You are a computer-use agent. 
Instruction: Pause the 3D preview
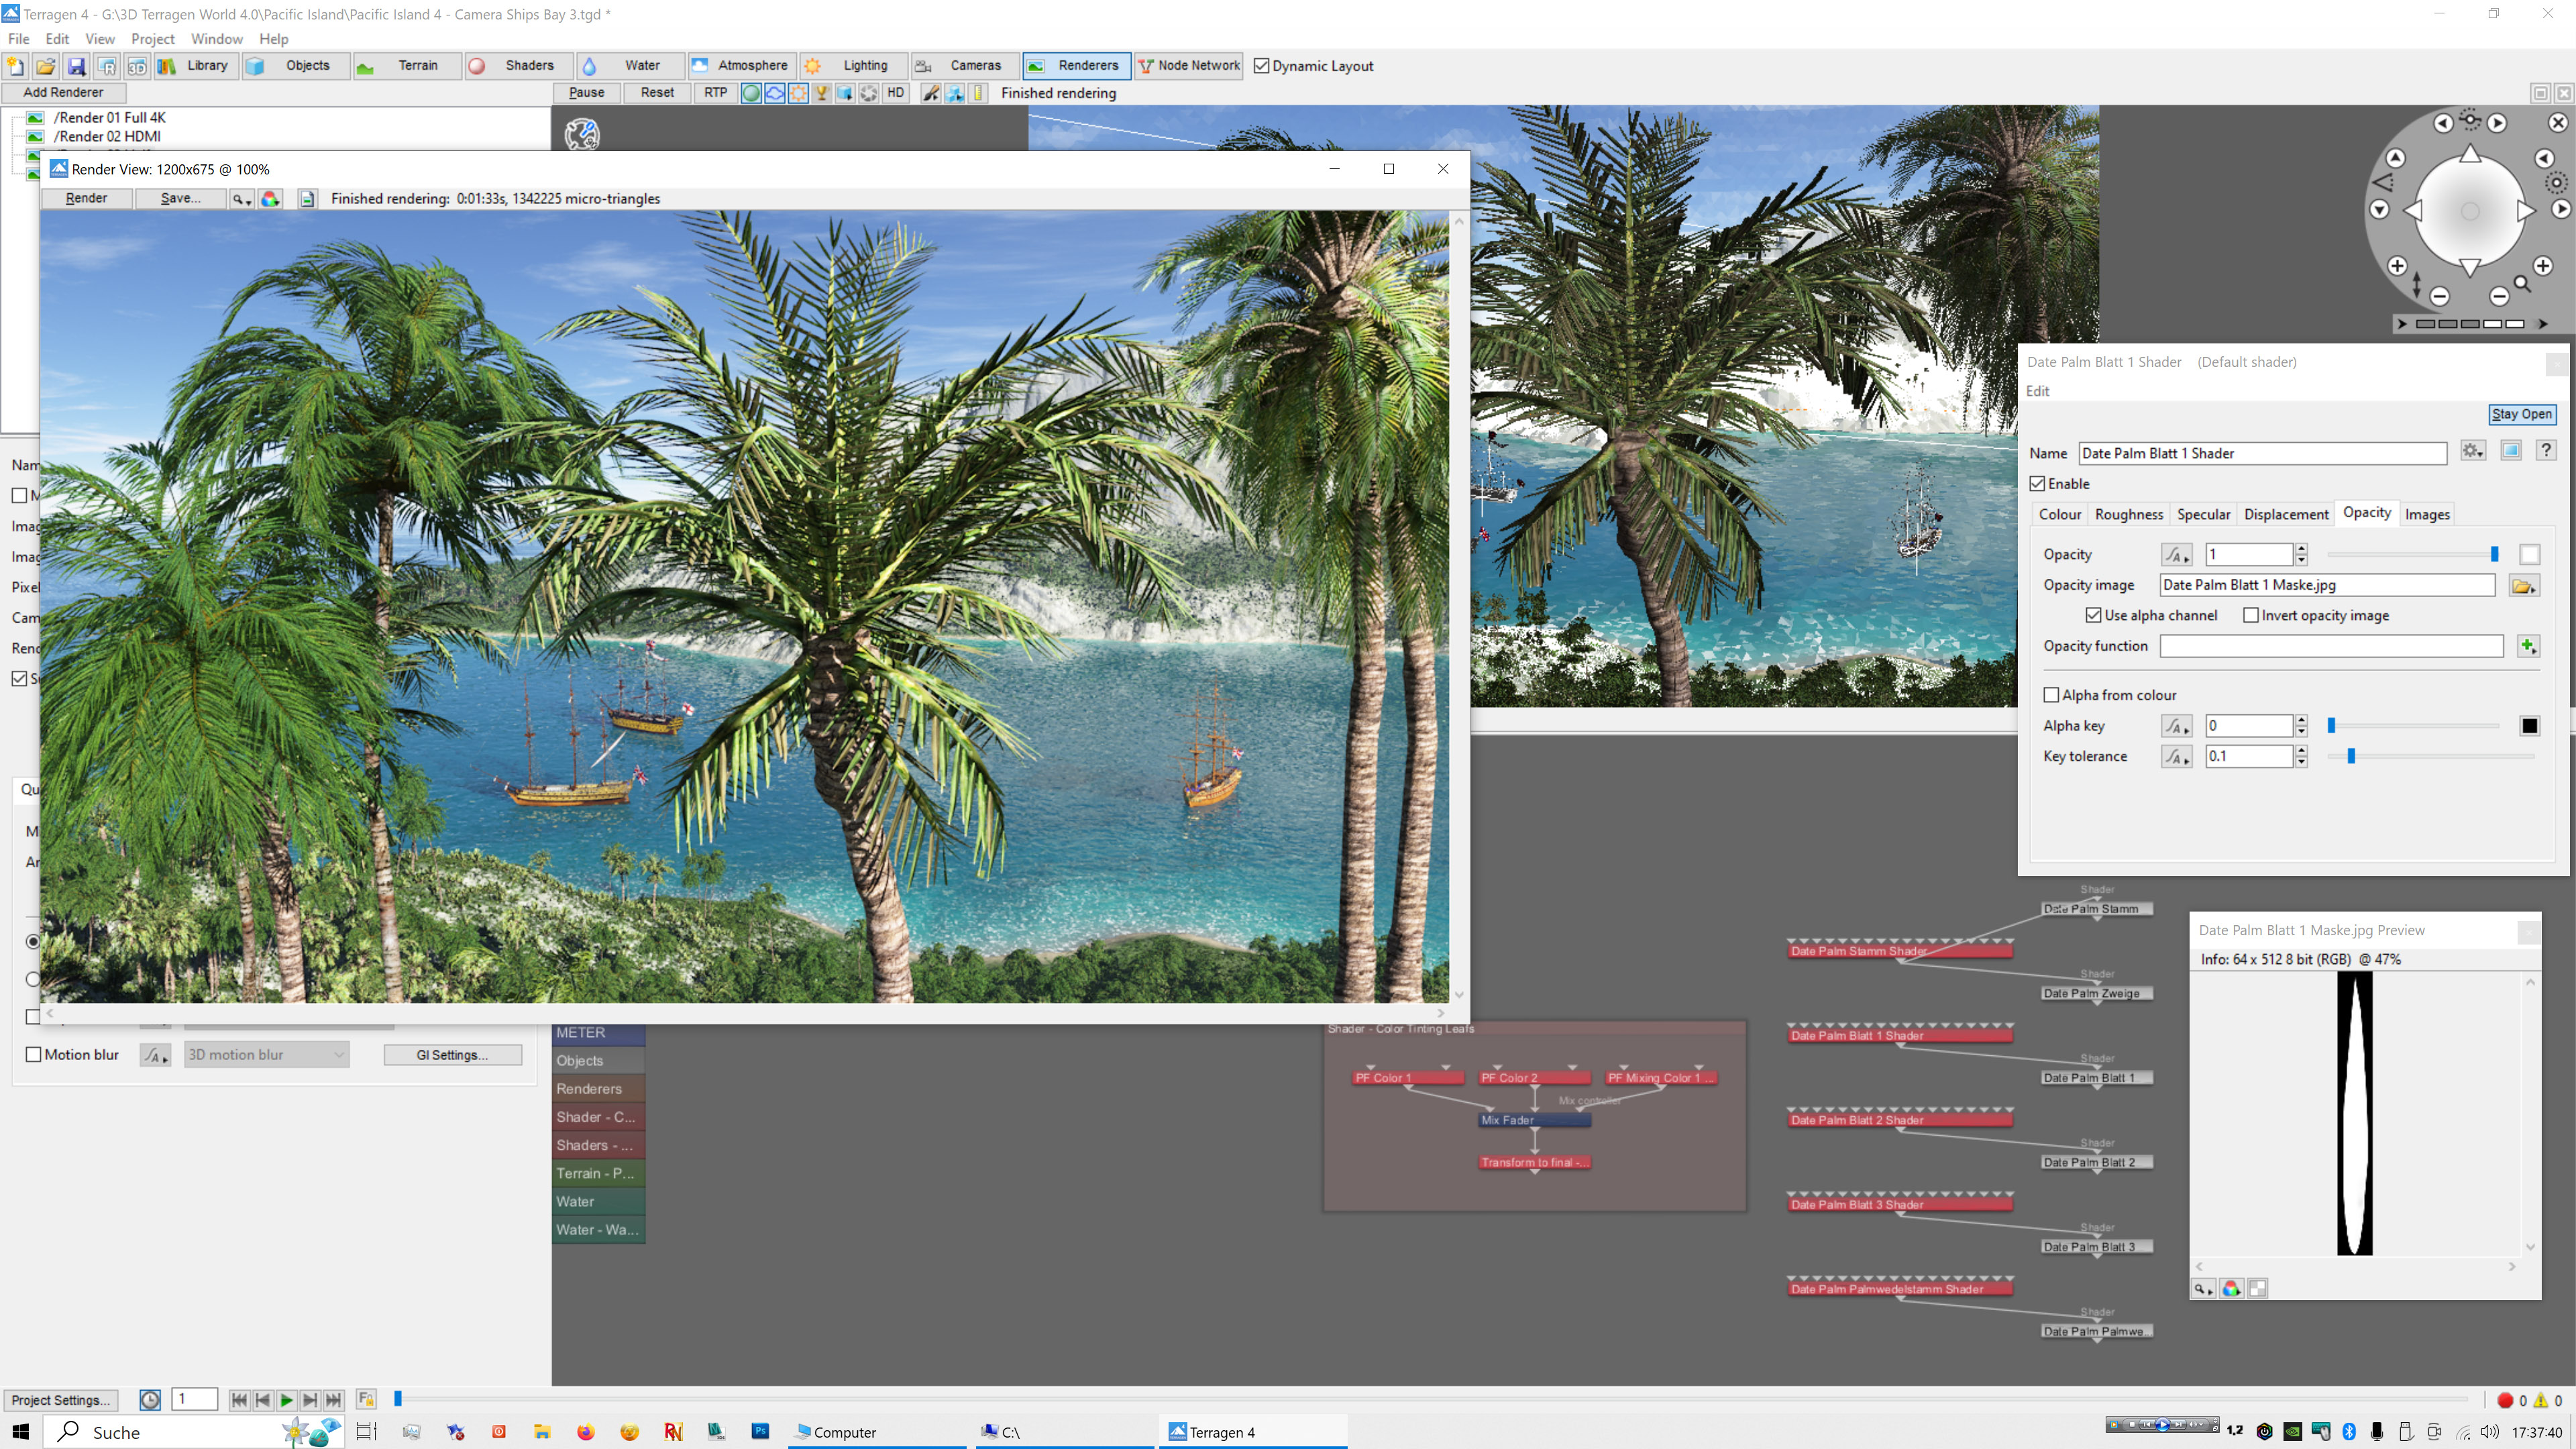coord(586,93)
